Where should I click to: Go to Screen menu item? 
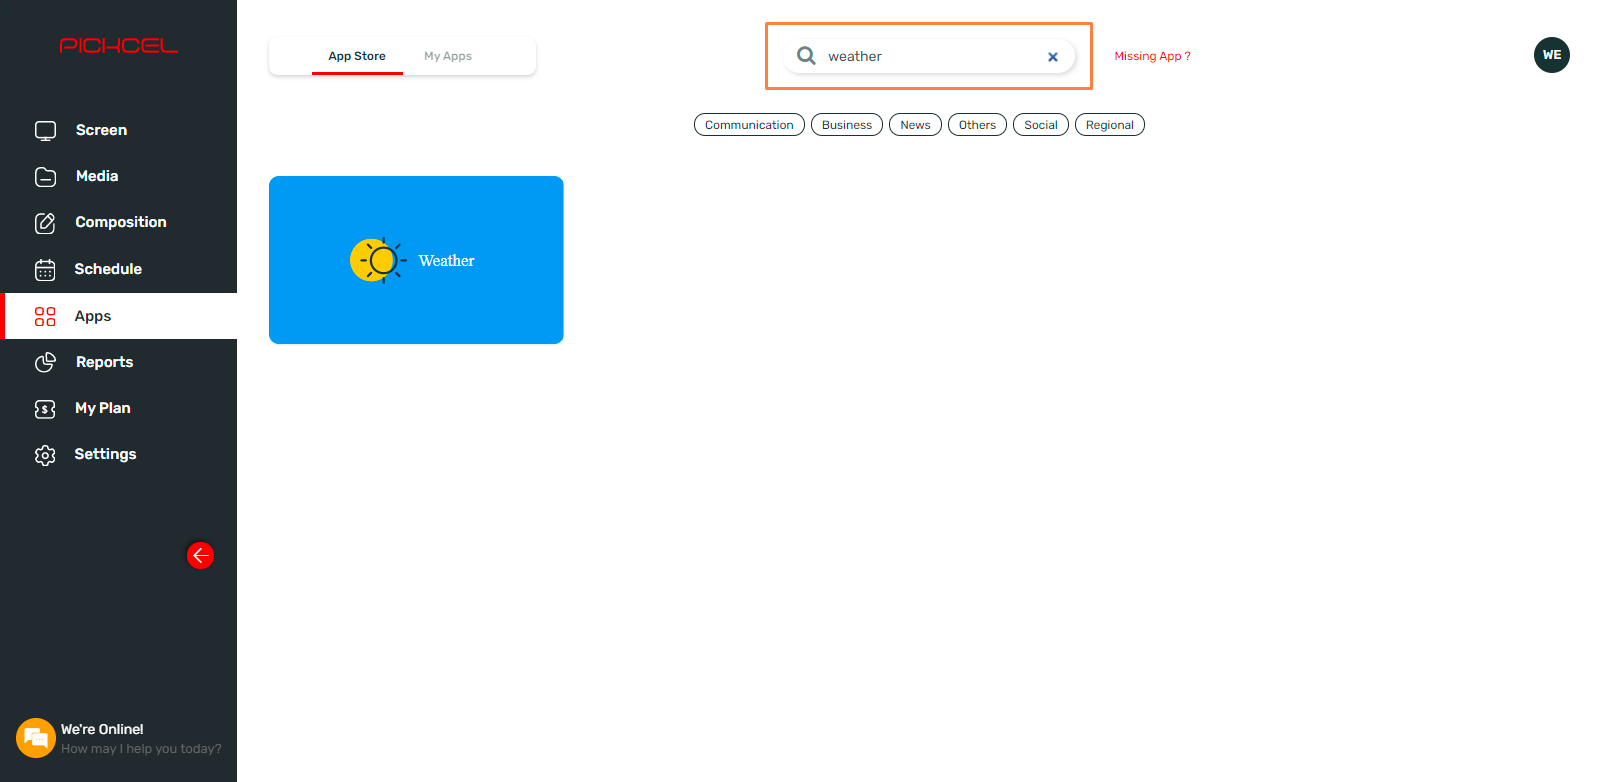point(118,130)
